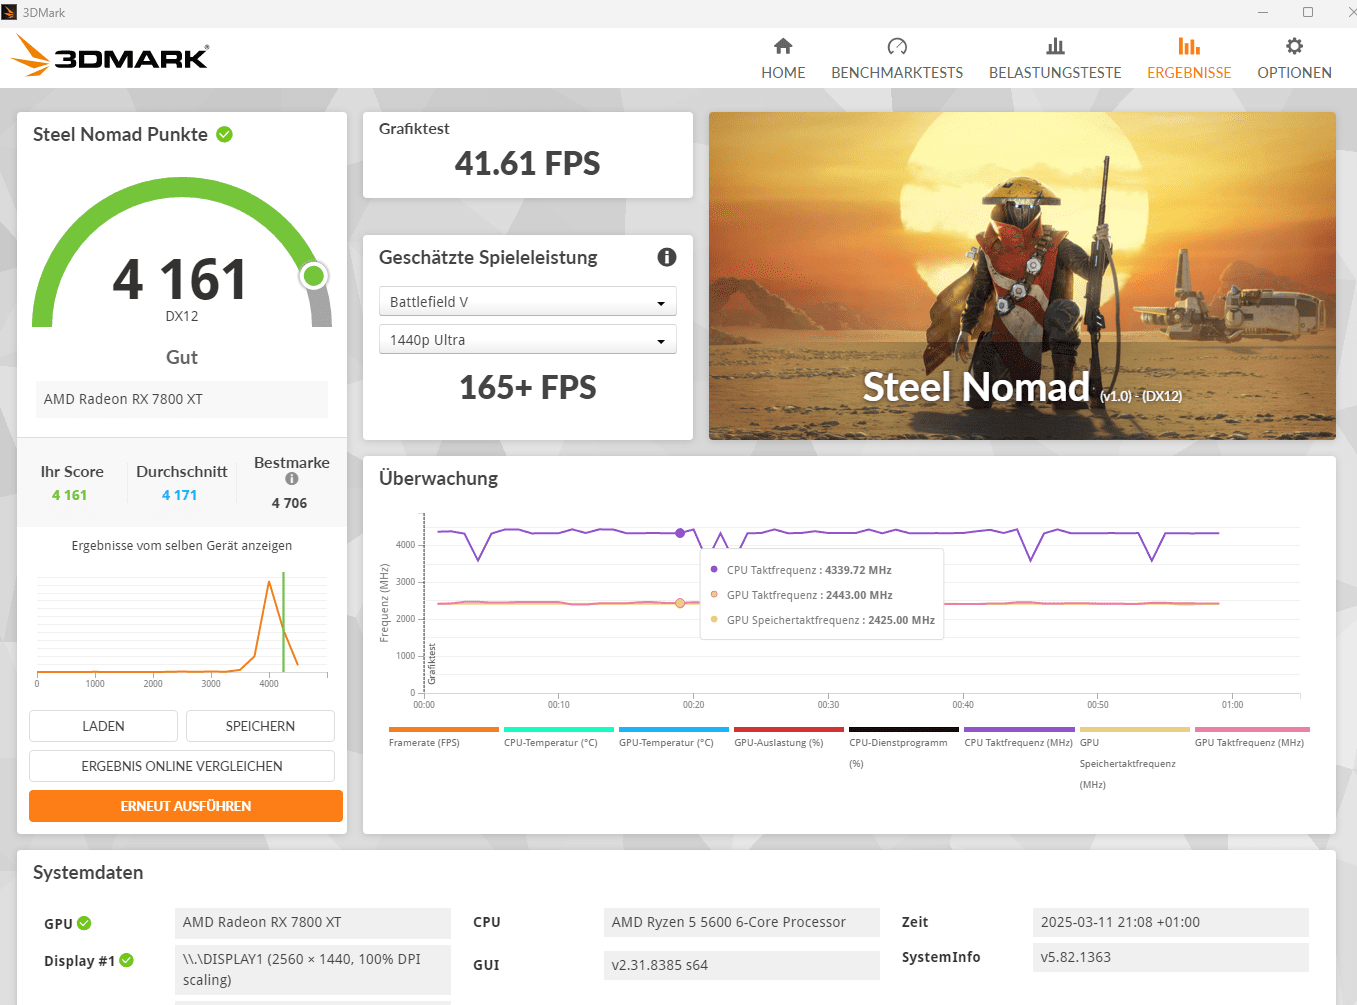The height and width of the screenshot is (1005, 1357).
Task: Click 'Ergebnisse vom selben Gerät anzeigen' link
Action: [x=182, y=545]
